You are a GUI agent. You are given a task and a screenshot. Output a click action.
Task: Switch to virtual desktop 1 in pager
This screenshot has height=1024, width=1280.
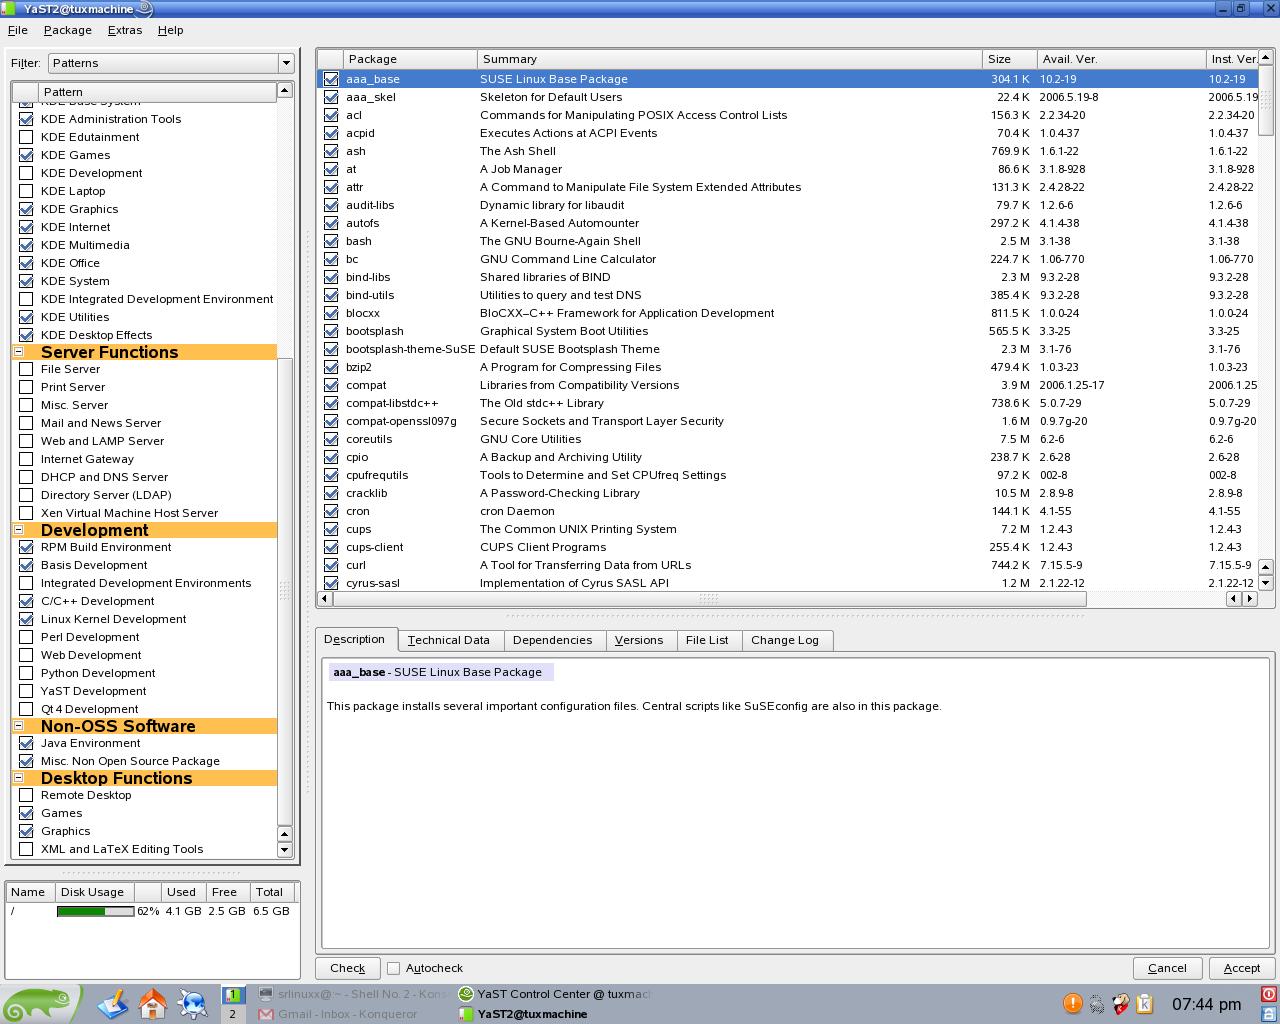[232, 995]
